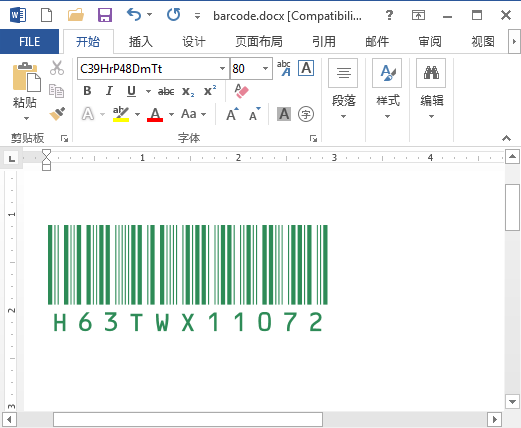
Task: Show more ribbon tabs arrow
Action: click(514, 42)
